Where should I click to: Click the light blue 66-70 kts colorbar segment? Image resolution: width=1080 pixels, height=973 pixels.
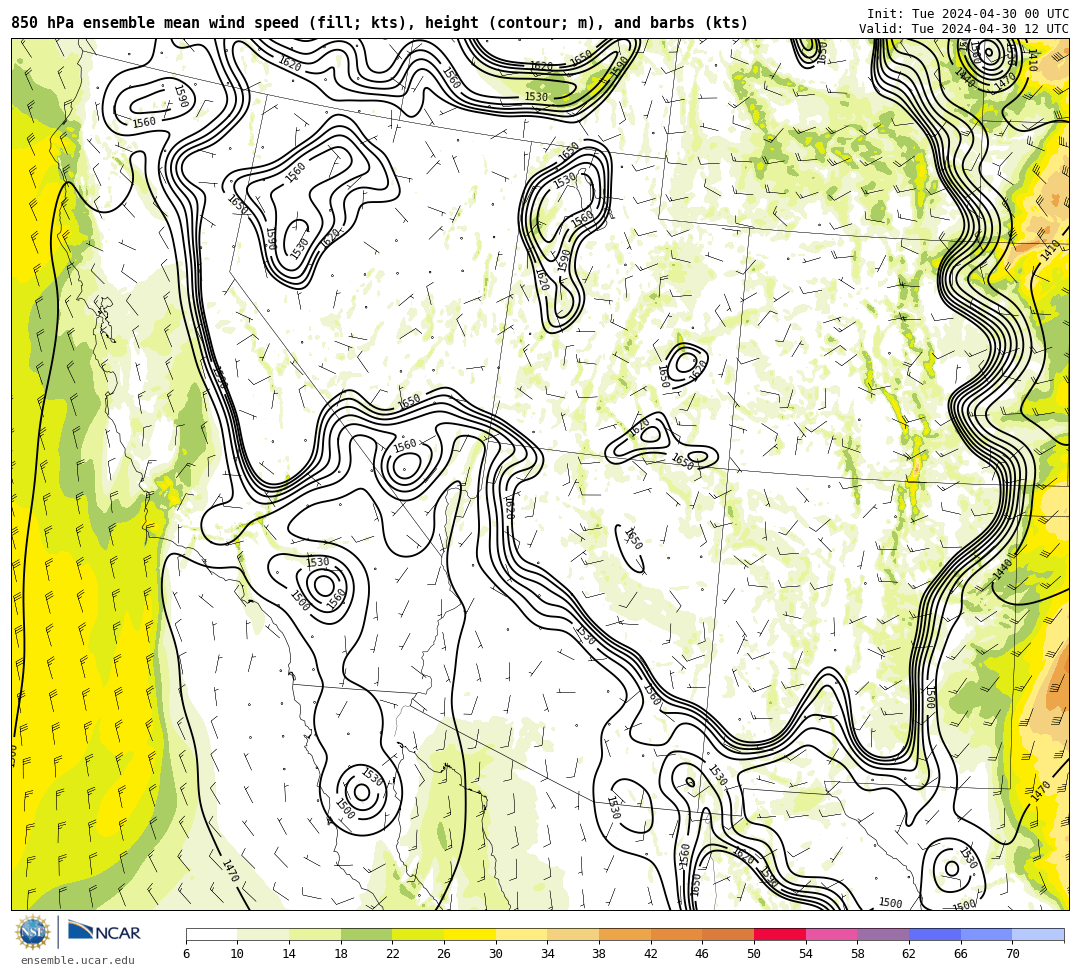tap(986, 934)
